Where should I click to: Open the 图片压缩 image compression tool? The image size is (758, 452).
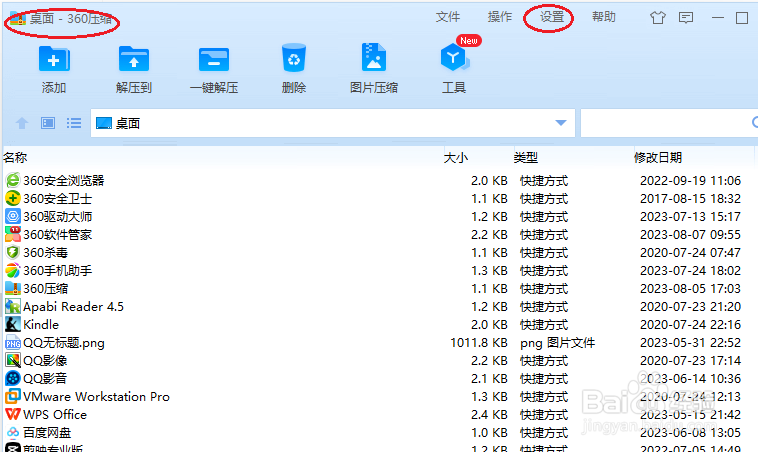coord(374,58)
